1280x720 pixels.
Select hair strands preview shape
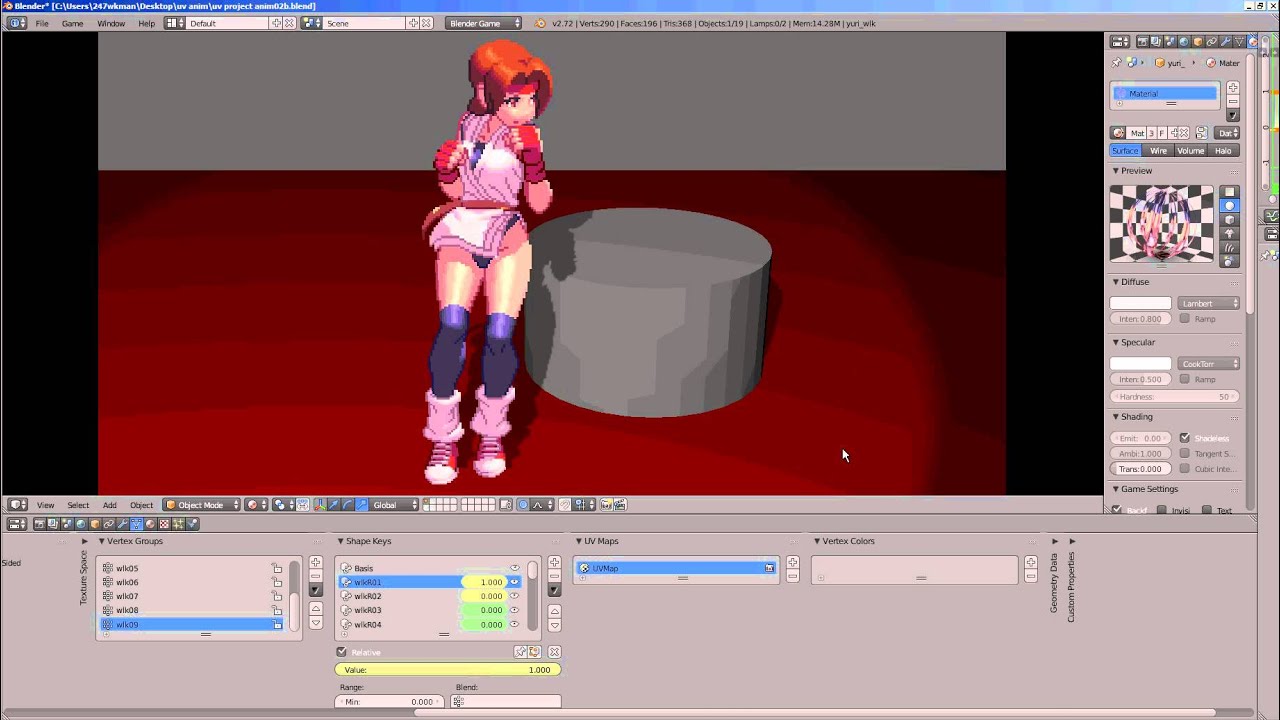pos(1230,247)
